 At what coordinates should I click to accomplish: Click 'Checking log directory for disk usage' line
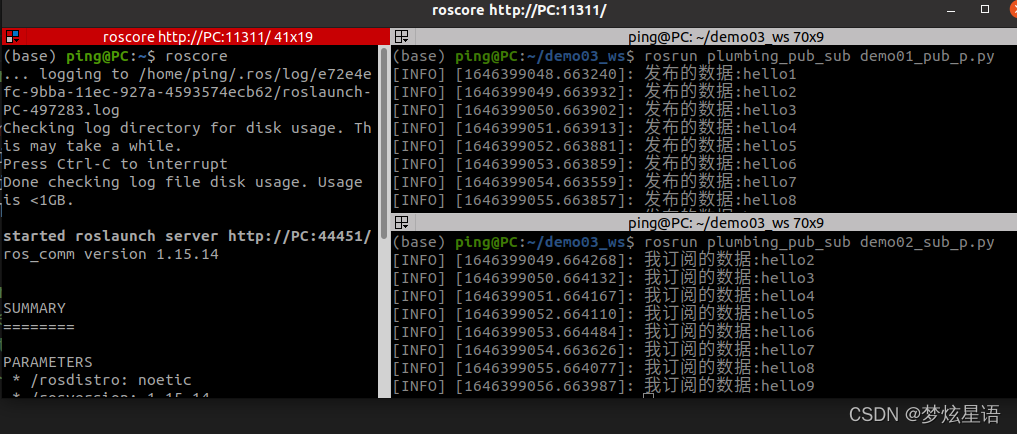point(187,128)
